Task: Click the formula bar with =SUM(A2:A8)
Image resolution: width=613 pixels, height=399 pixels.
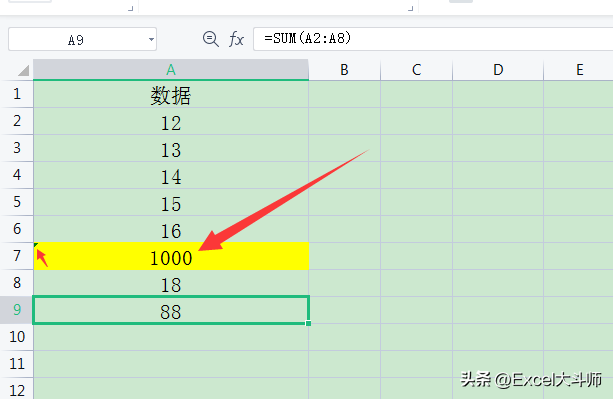Action: tap(433, 39)
